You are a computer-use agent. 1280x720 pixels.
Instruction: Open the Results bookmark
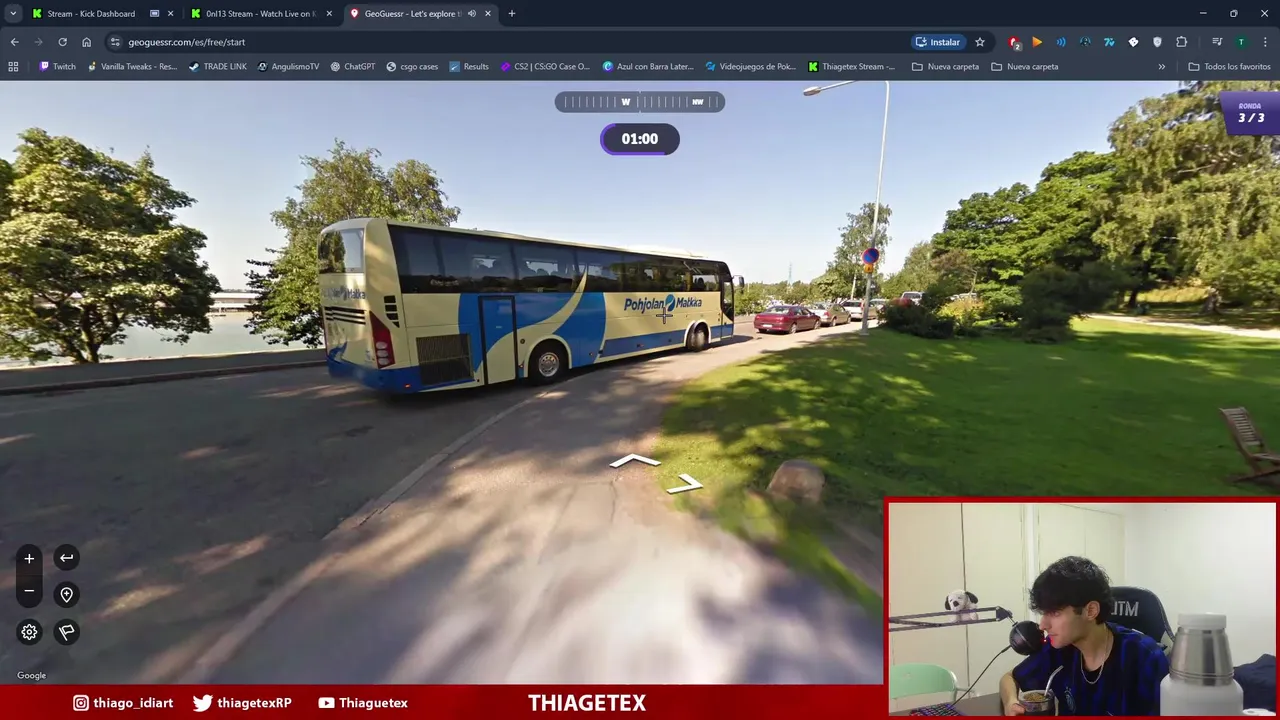click(469, 67)
